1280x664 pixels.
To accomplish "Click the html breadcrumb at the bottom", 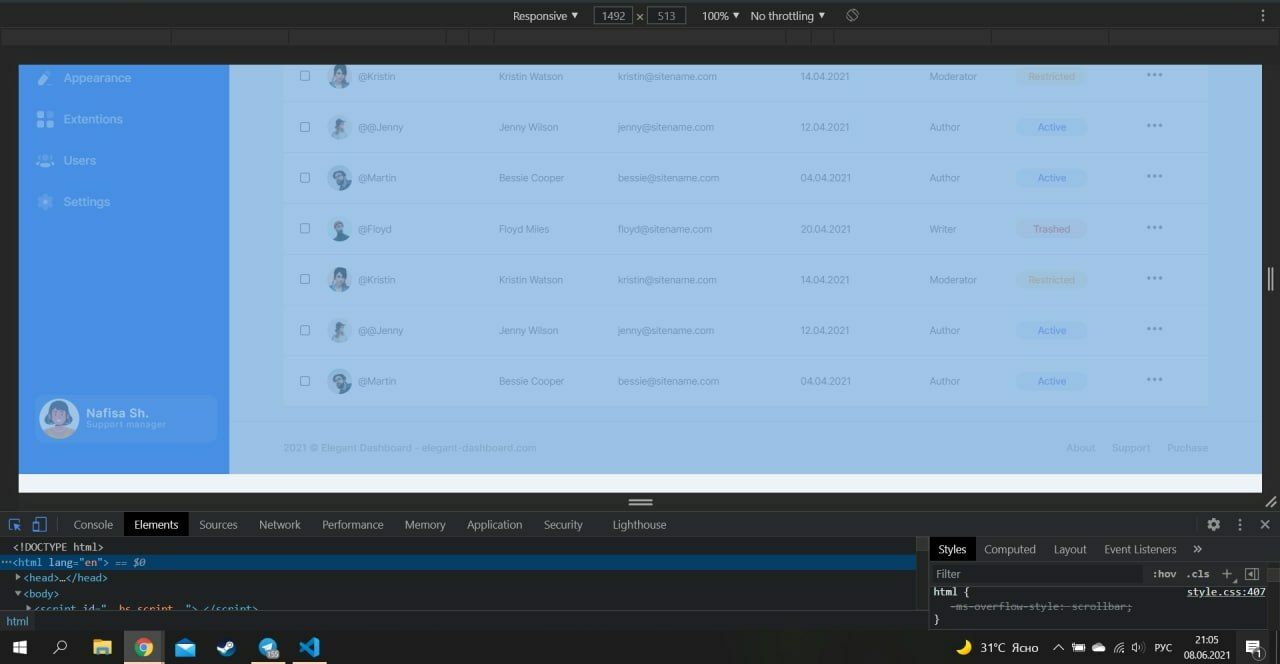I will [x=18, y=621].
